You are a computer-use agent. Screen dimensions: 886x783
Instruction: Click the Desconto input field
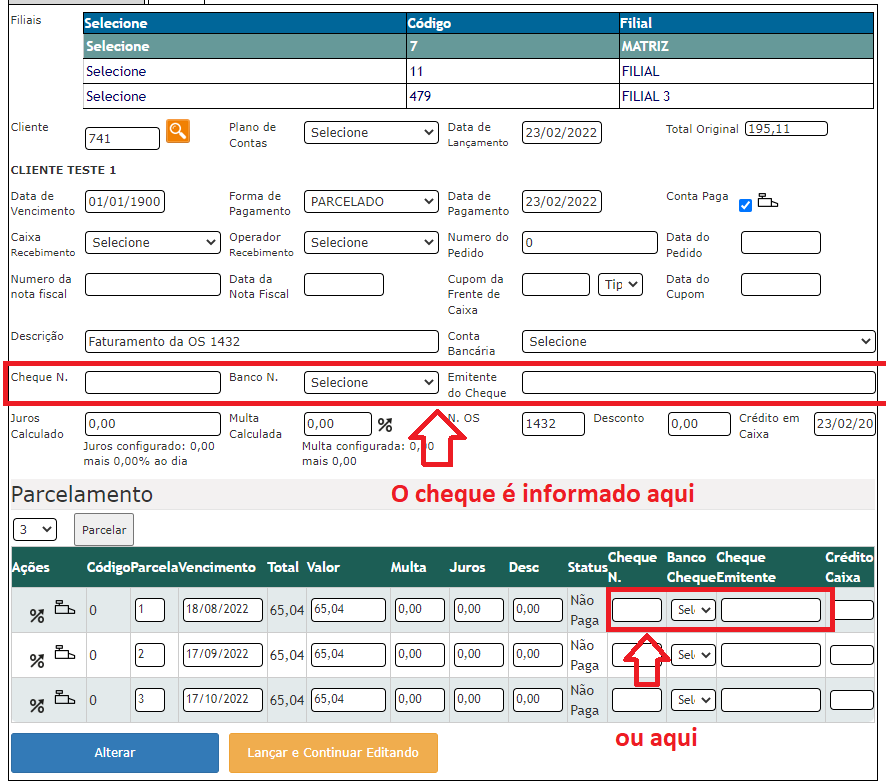699,424
